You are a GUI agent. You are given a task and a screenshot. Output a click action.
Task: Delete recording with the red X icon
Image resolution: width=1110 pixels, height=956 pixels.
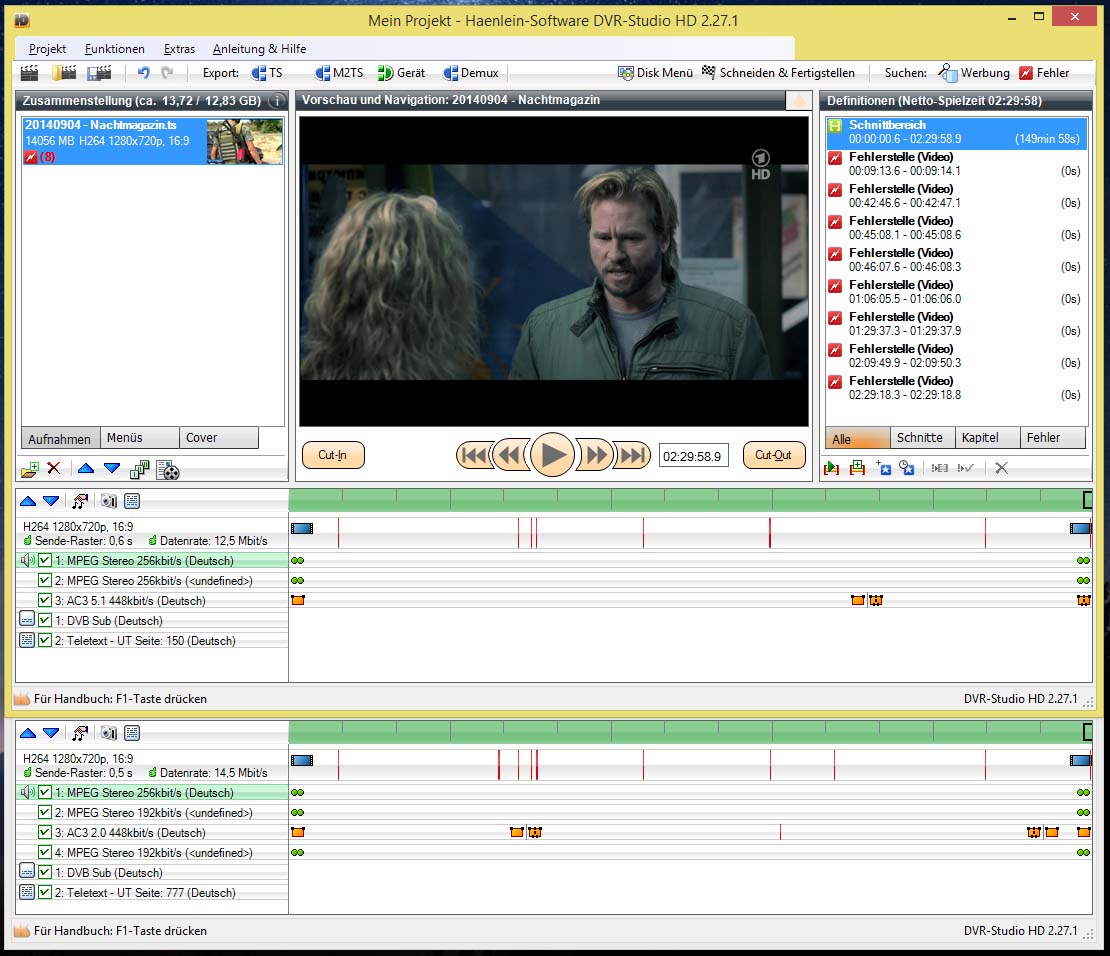[x=54, y=469]
